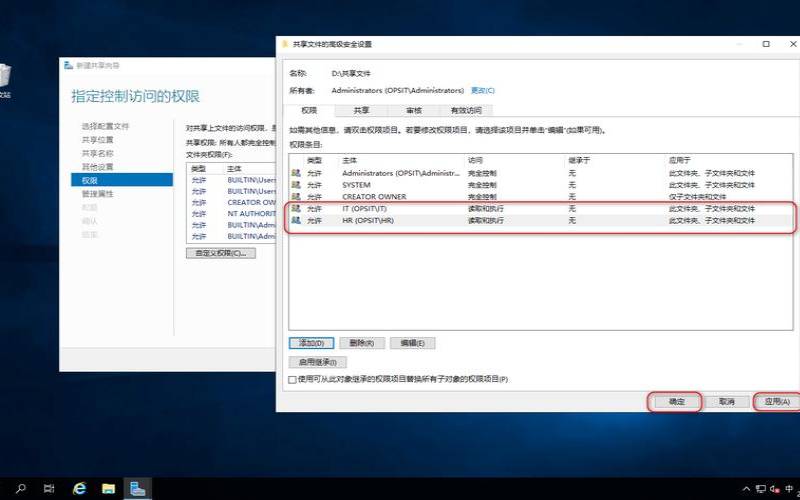The height and width of the screenshot is (500, 800).
Task: Select the CREATOR OW row in the wizard list
Action: pyautogui.click(x=232, y=203)
